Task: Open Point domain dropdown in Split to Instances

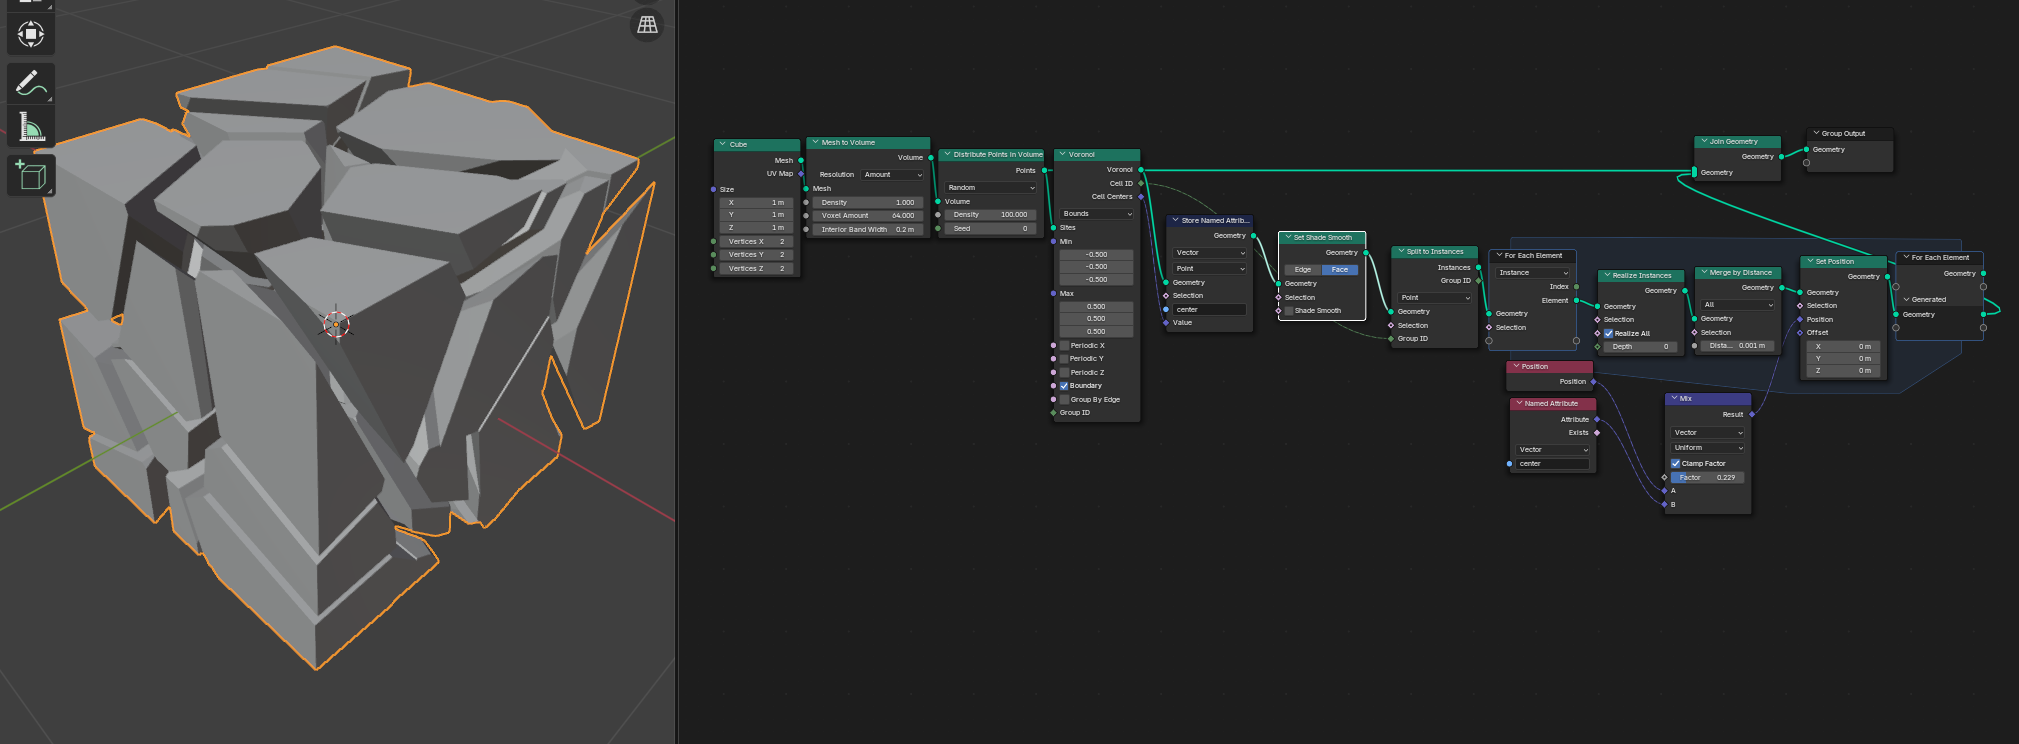Action: coord(1435,298)
